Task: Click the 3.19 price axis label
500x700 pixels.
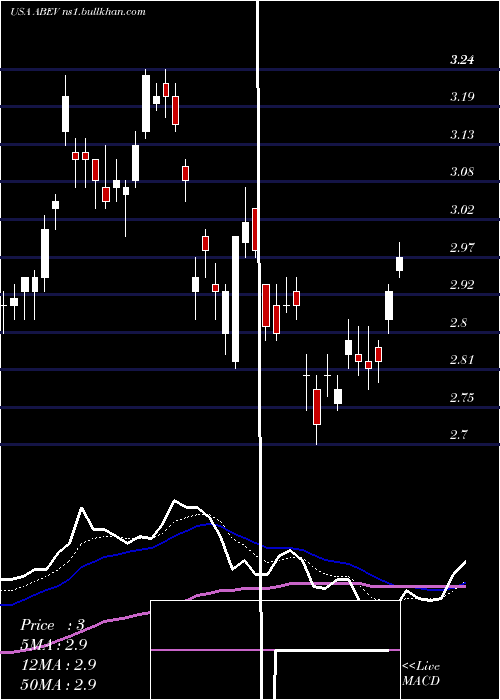Action: (x=462, y=97)
